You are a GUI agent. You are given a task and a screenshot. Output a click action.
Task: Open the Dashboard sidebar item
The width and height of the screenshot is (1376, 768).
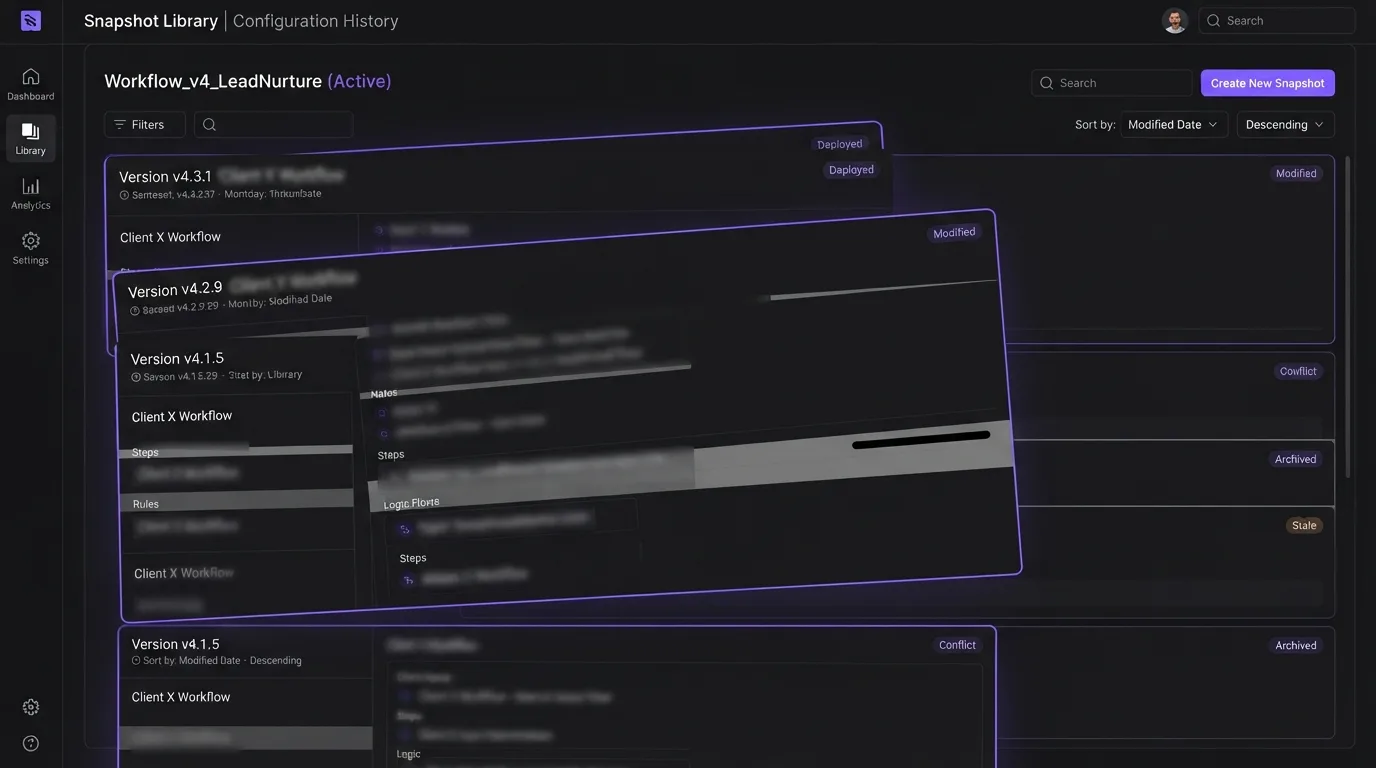[31, 85]
